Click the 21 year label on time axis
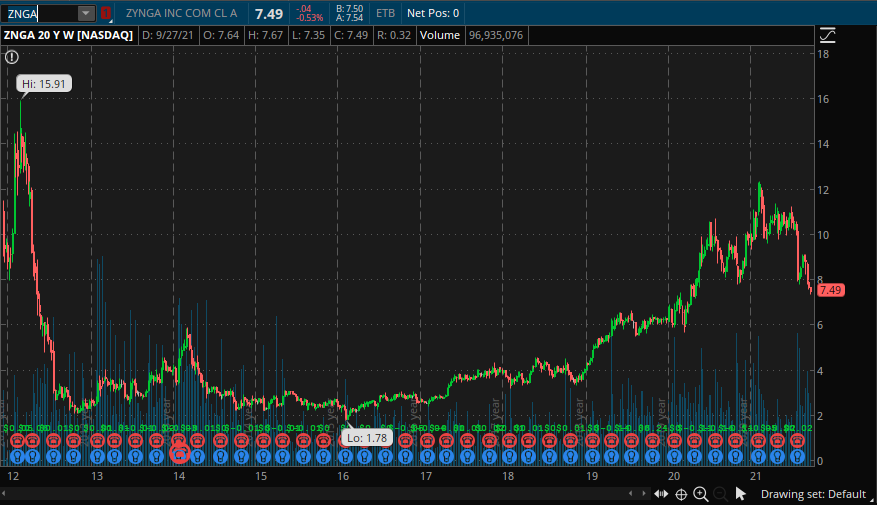Image resolution: width=877 pixels, height=505 pixels. 756,476
